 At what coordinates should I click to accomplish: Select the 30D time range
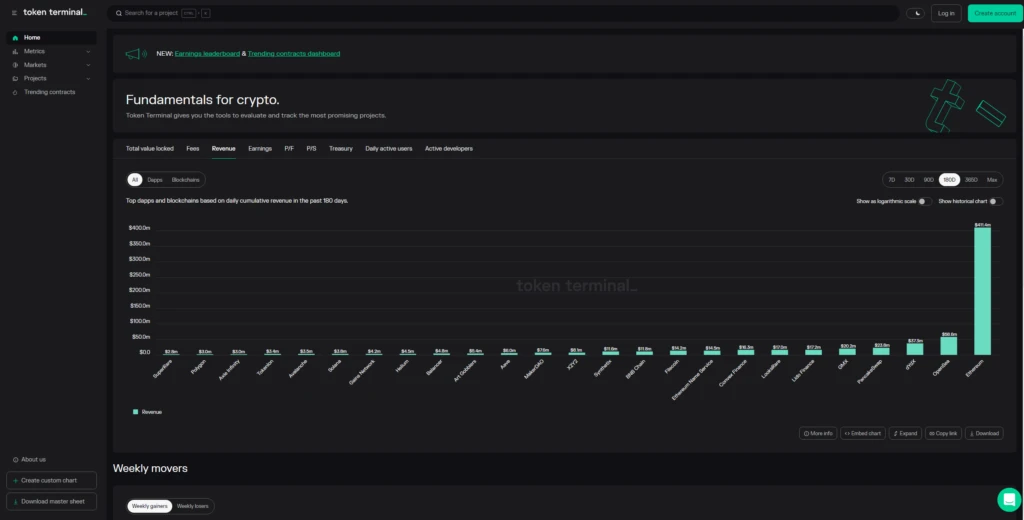click(909, 180)
